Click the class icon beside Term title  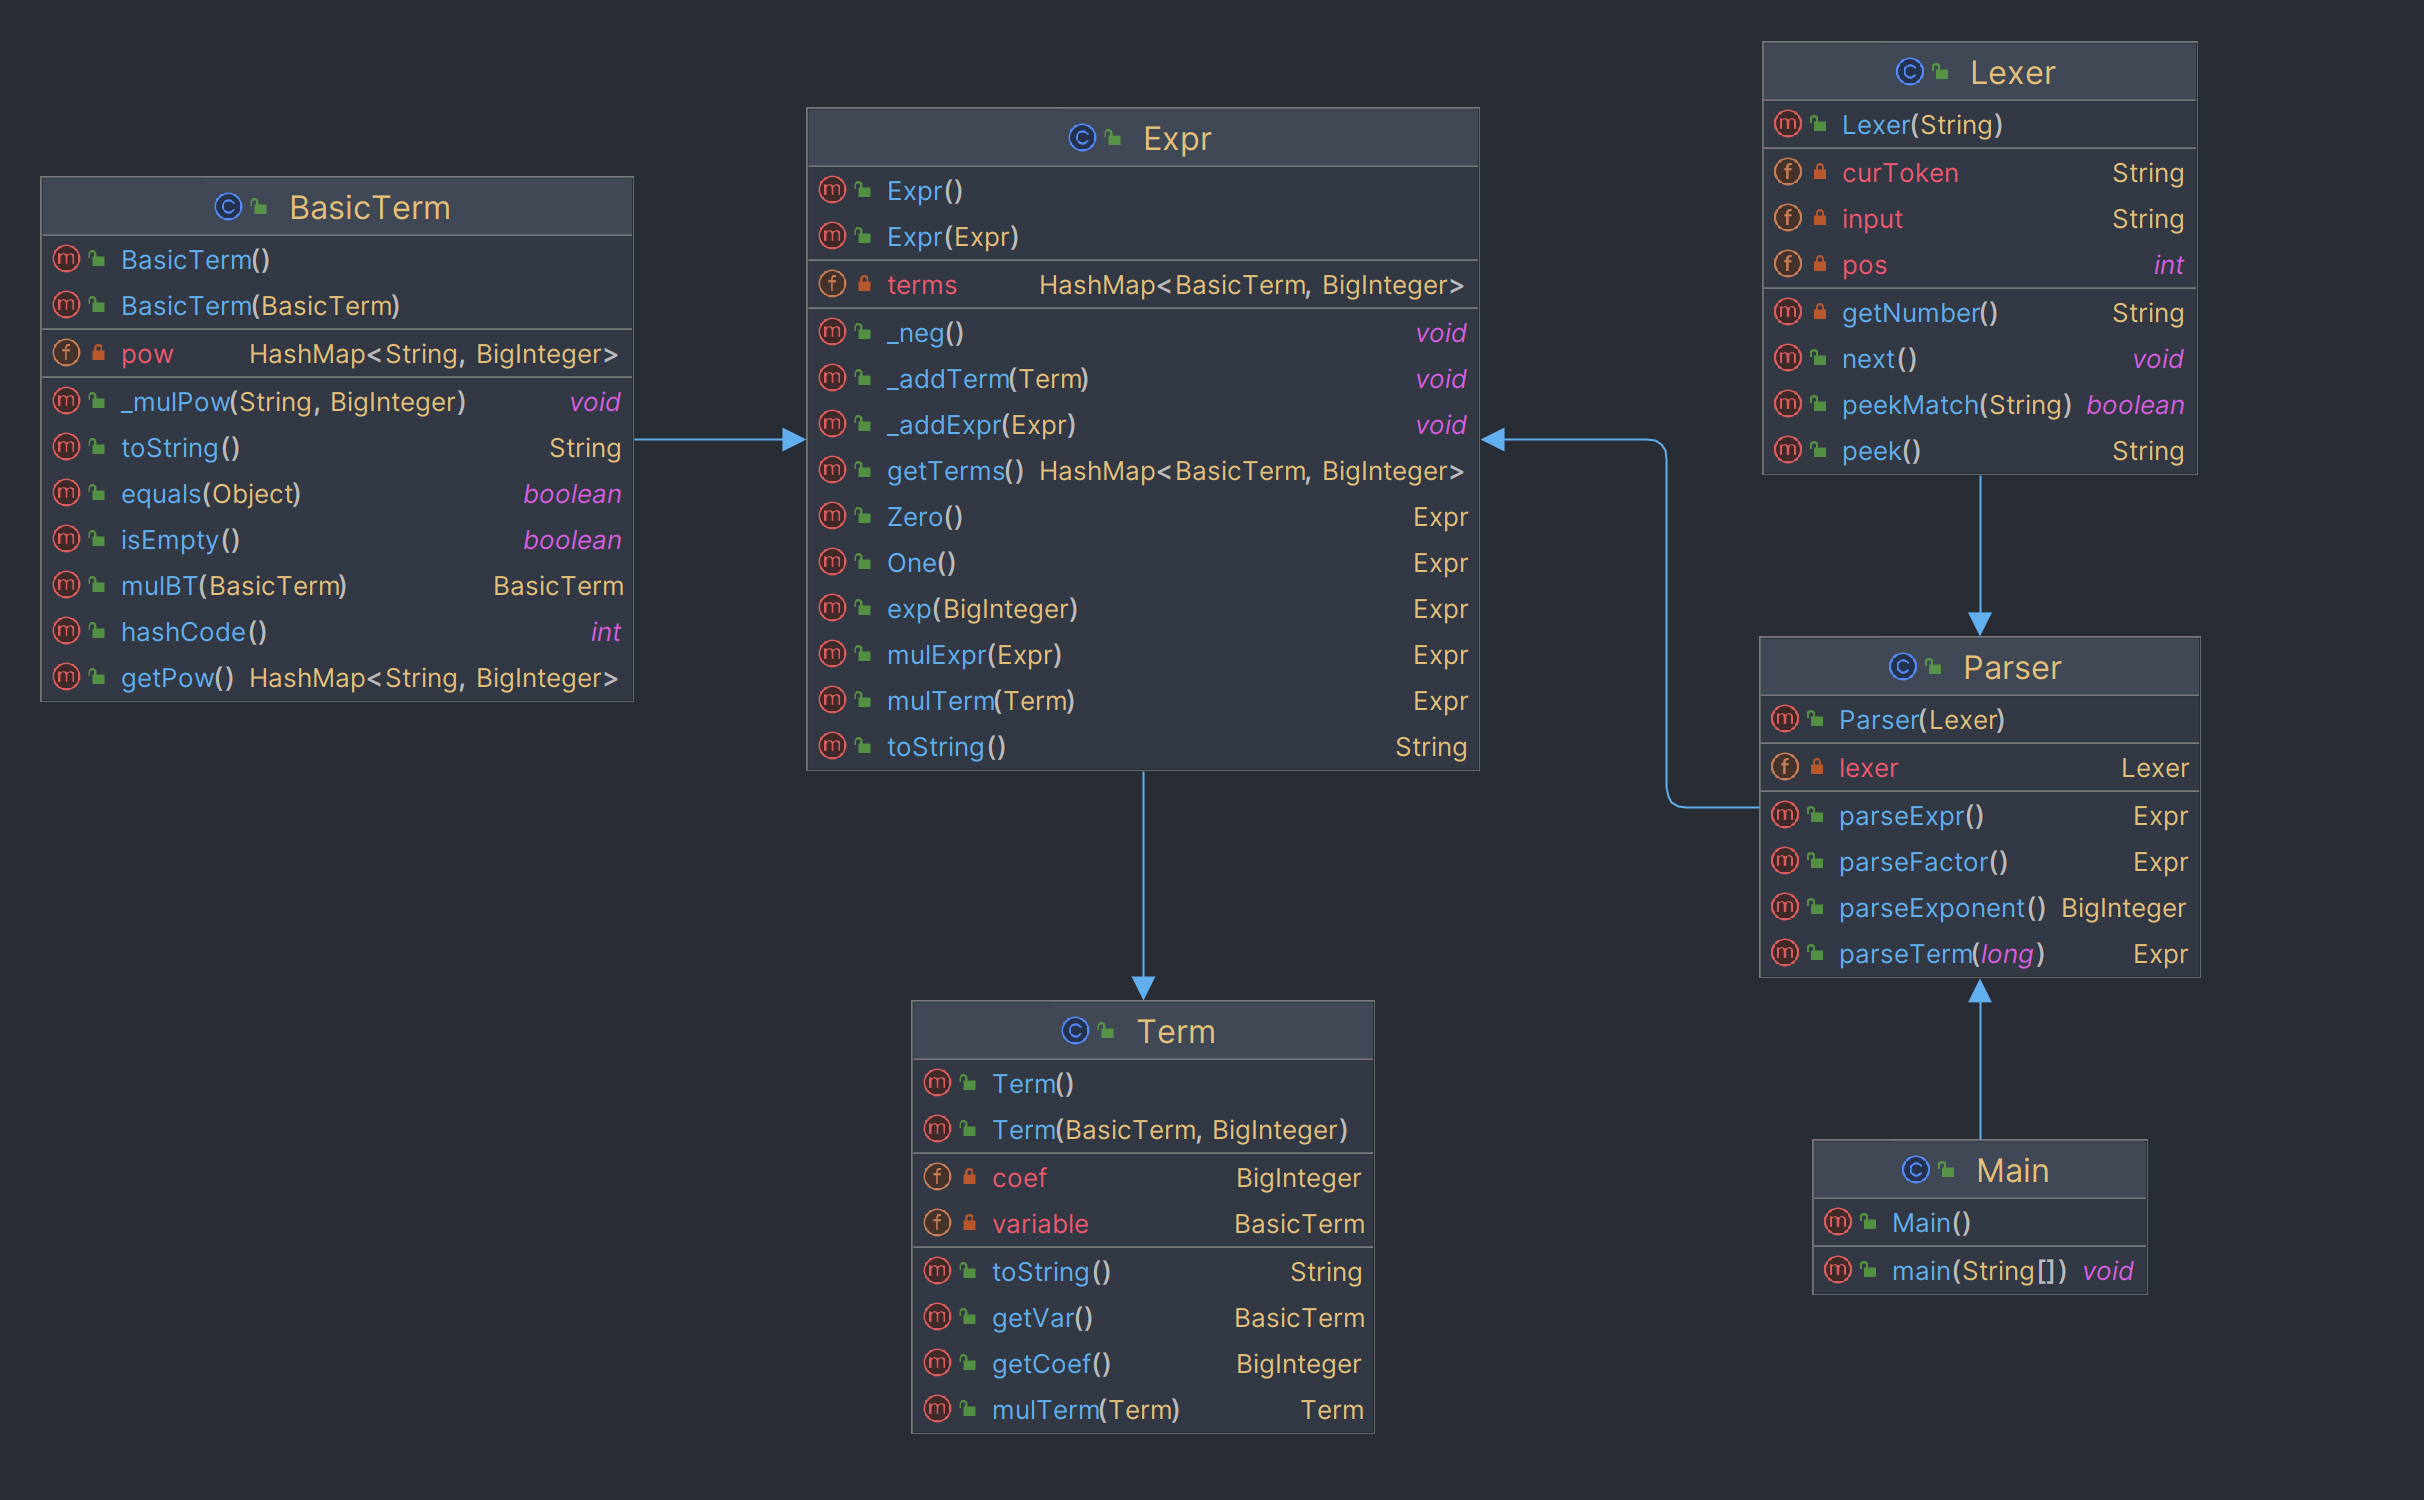(1075, 1031)
